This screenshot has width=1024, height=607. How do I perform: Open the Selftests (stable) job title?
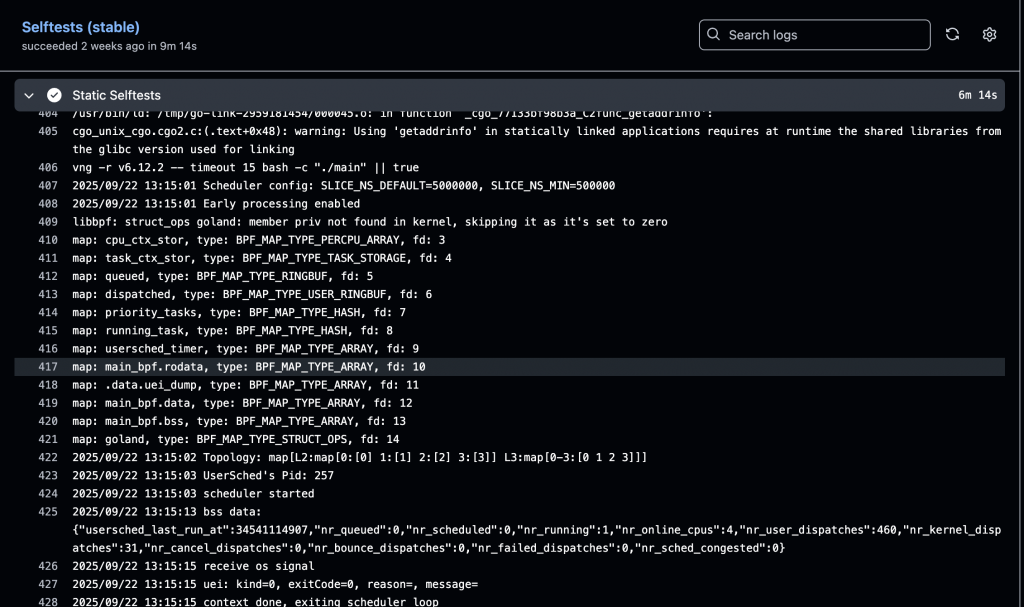[x=81, y=27]
